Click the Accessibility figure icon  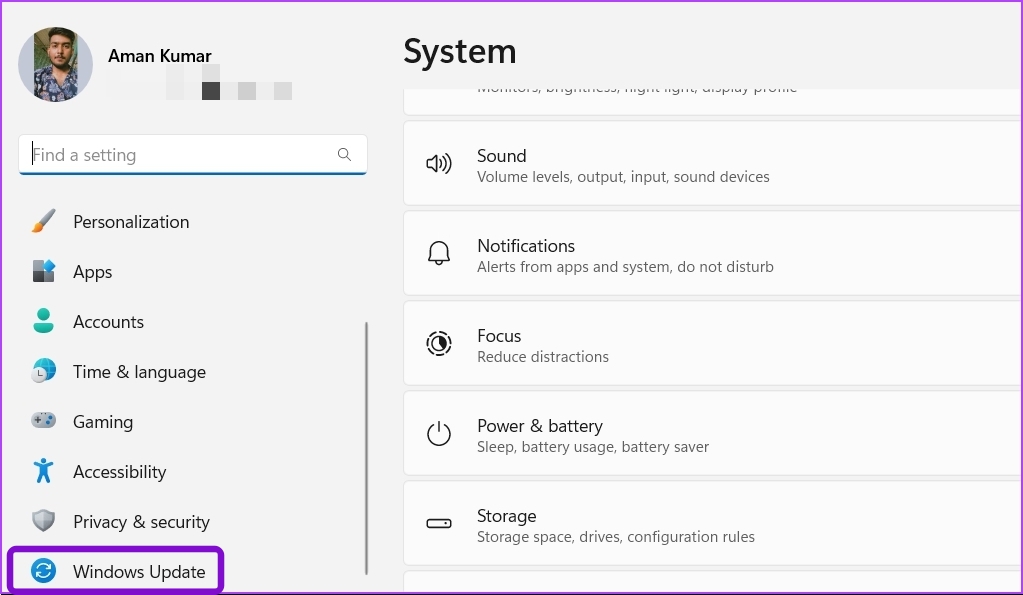(44, 471)
